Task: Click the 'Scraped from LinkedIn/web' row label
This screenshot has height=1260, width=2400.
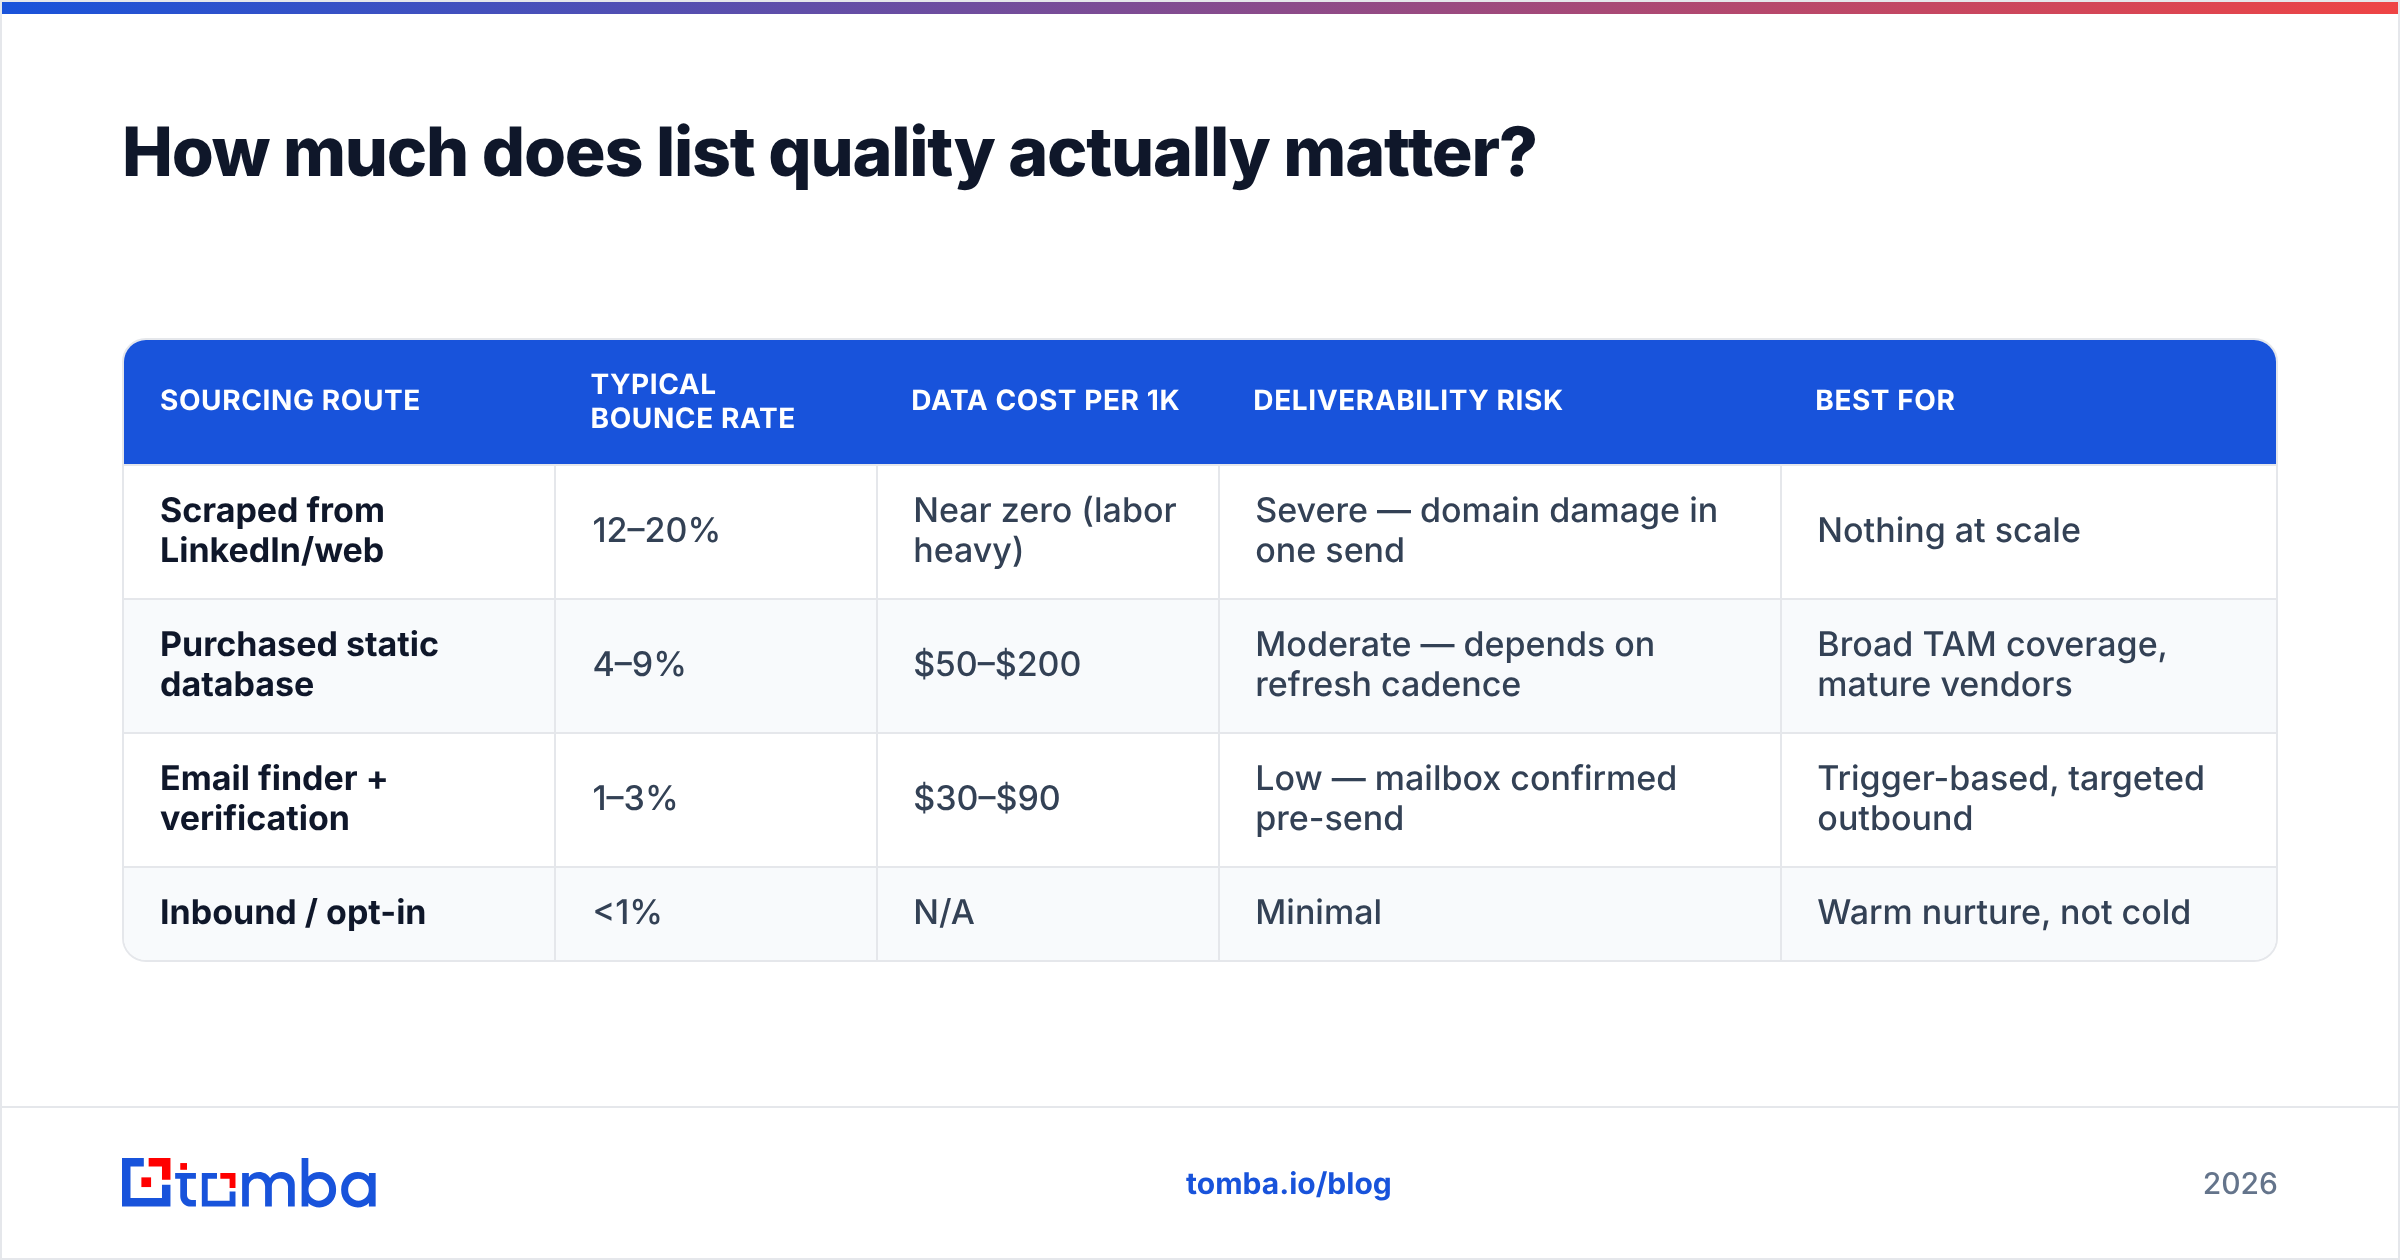Action: (272, 531)
